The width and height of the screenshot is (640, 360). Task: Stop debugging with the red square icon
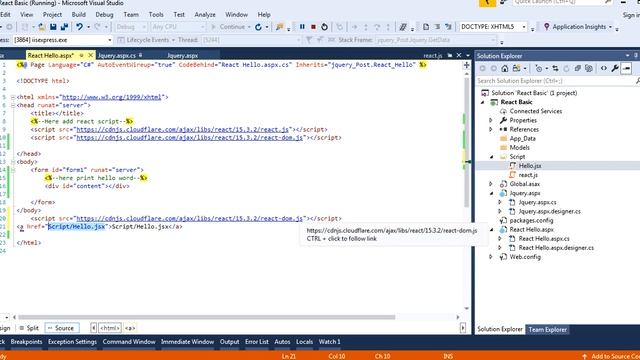[313, 27]
